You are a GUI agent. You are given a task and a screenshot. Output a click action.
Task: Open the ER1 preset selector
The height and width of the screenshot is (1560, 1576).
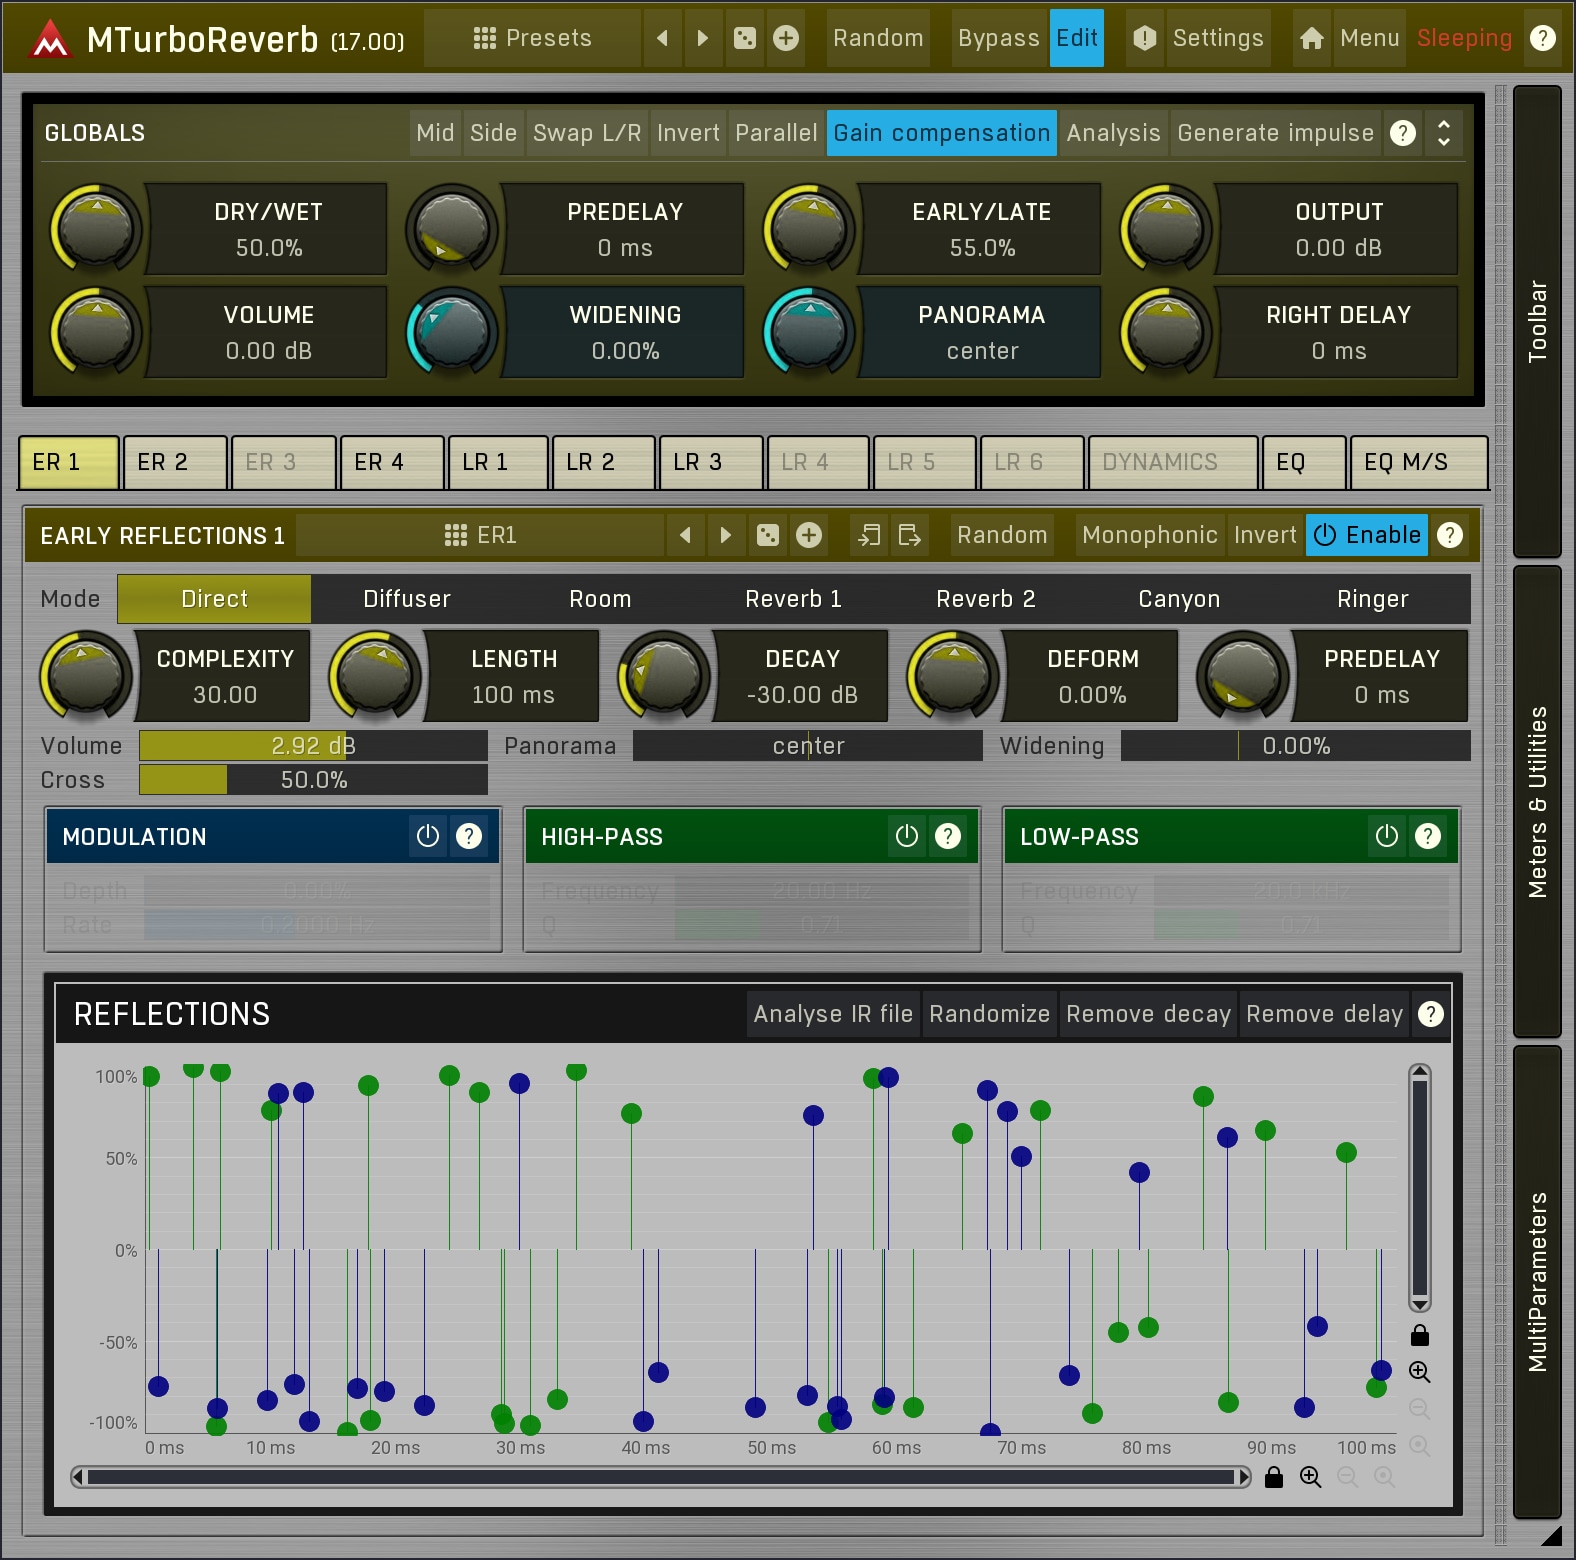[x=481, y=535]
